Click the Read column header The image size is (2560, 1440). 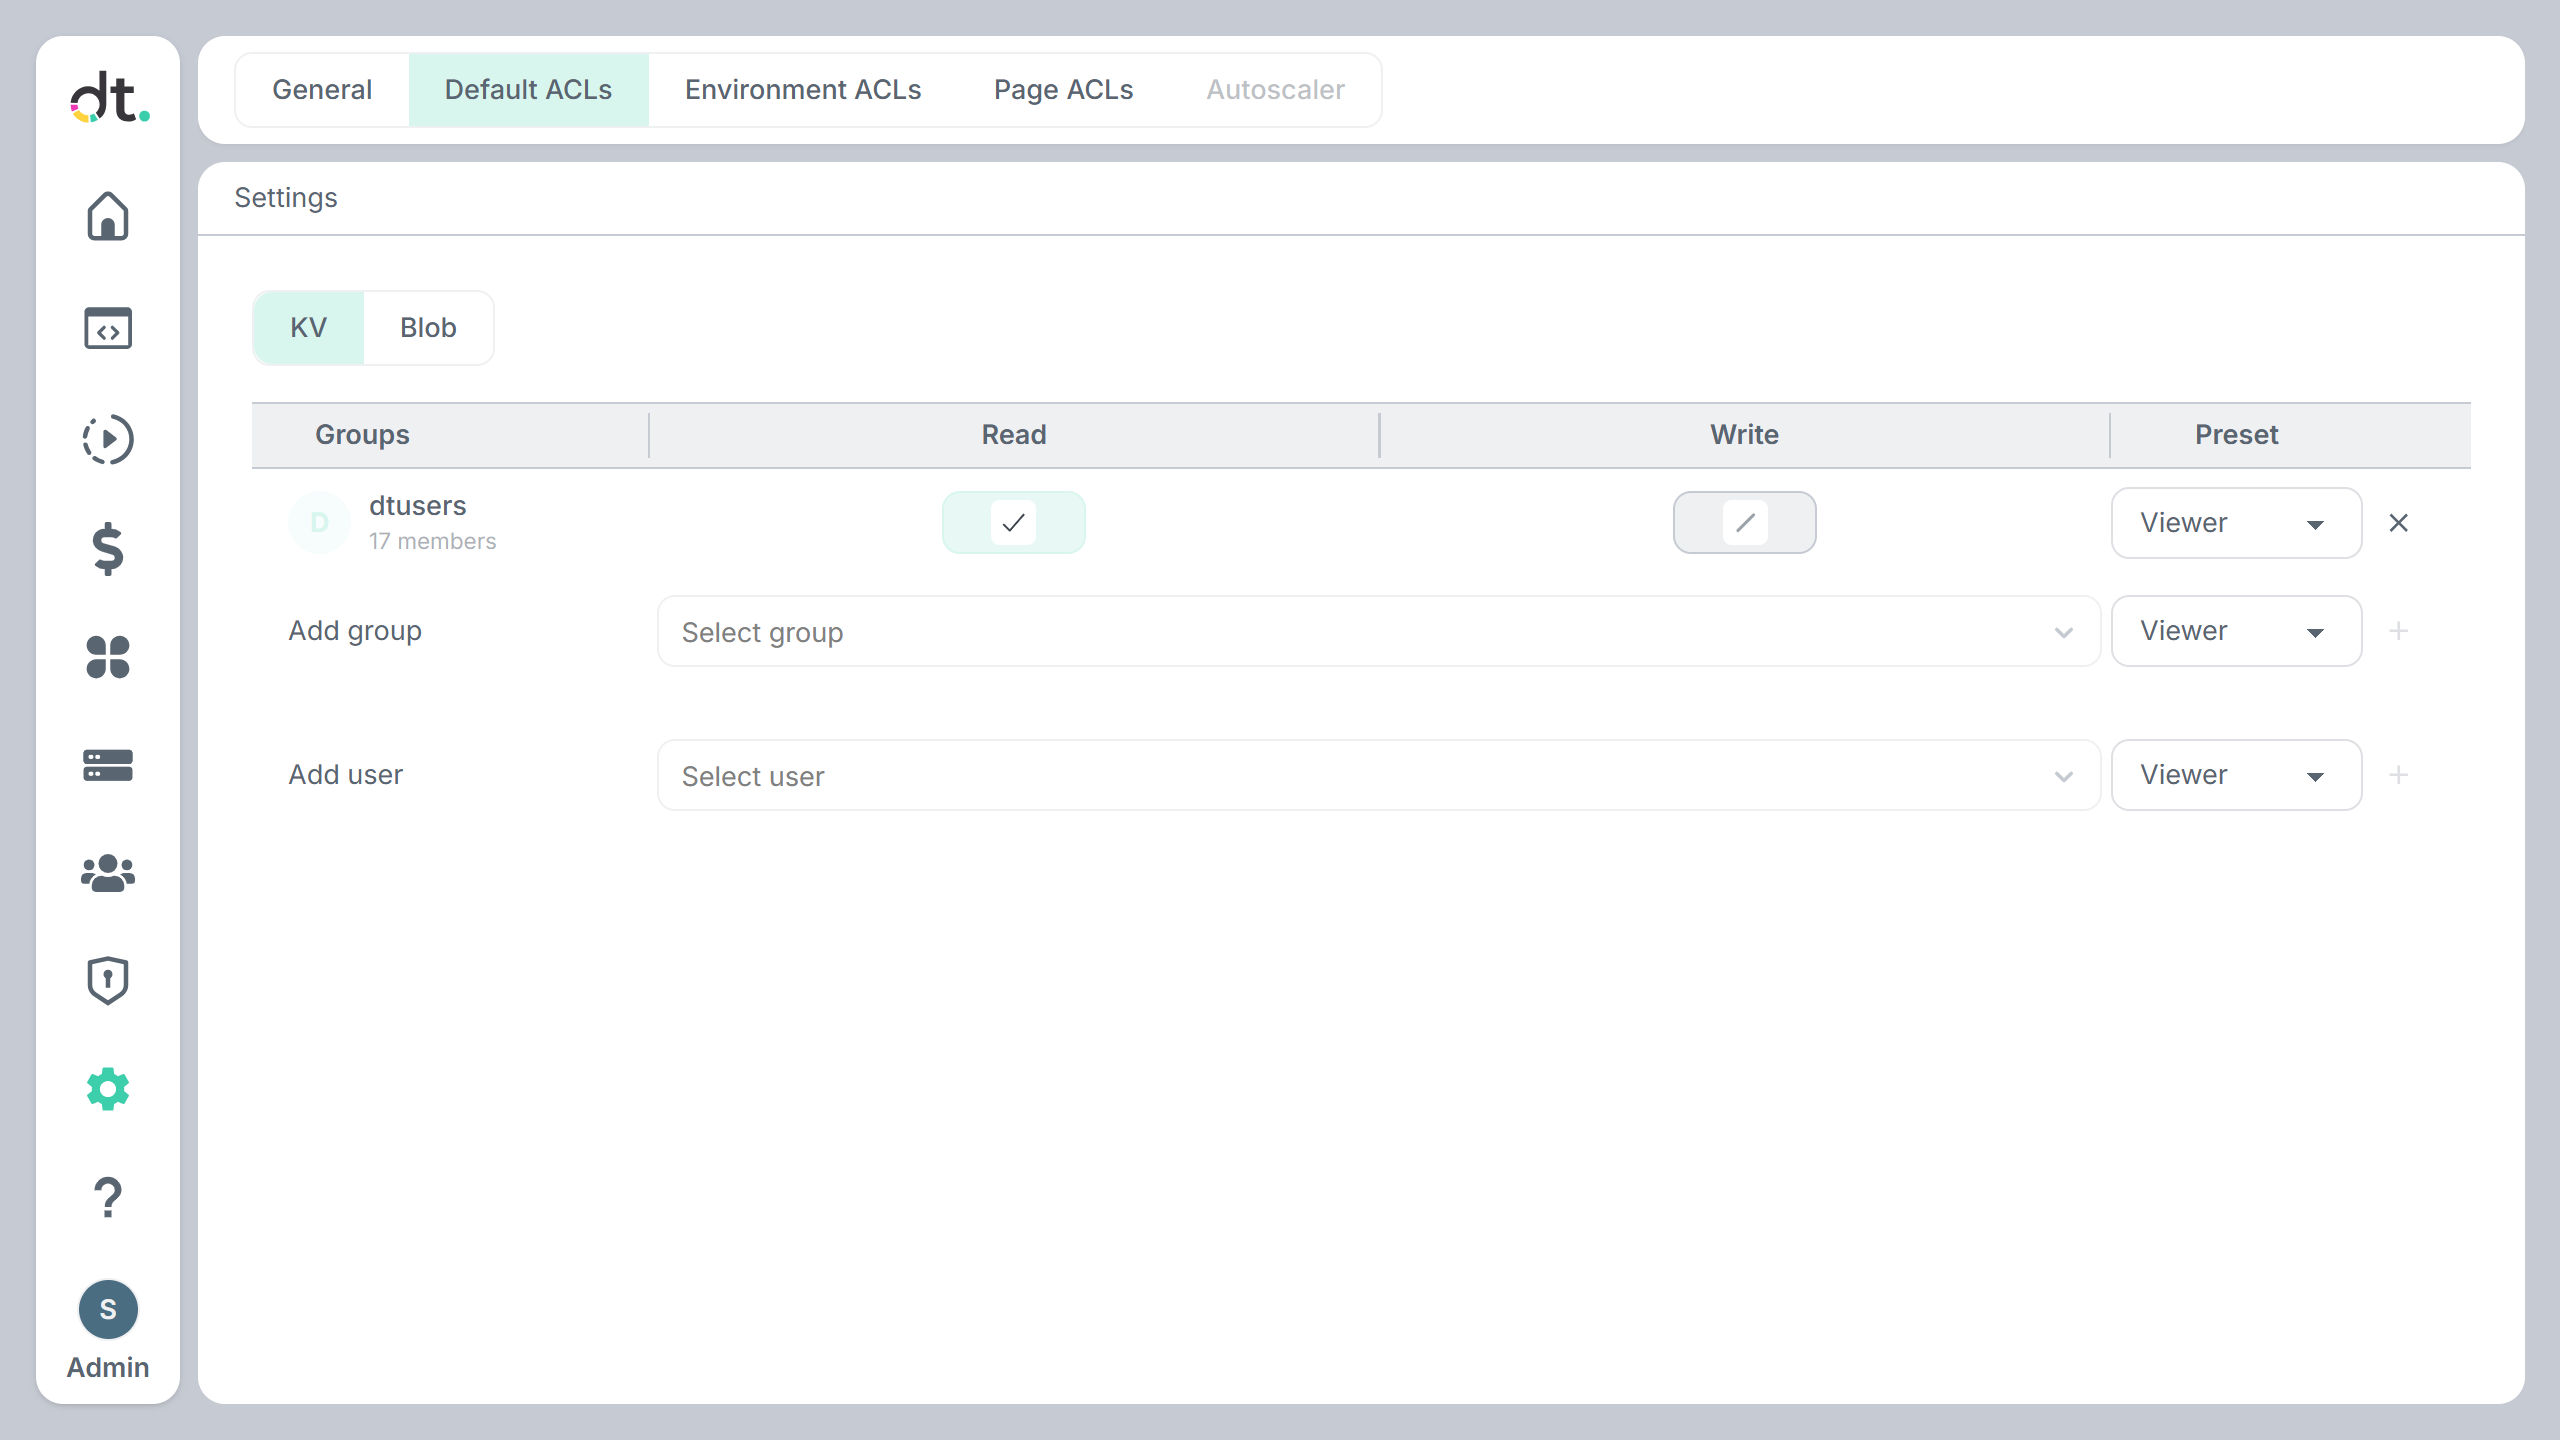1013,435
